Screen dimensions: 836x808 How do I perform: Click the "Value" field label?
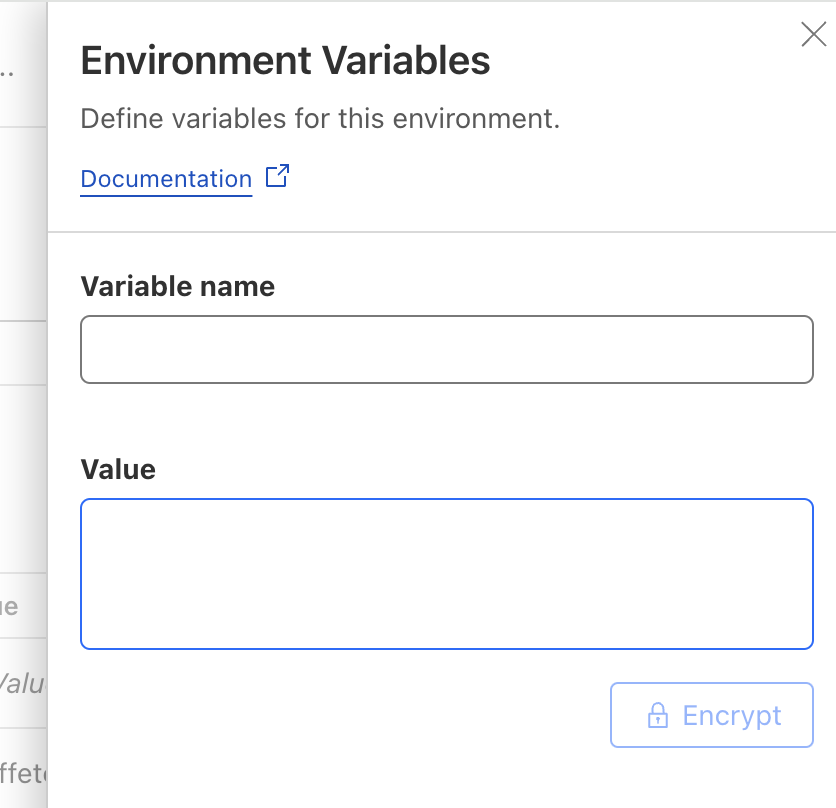[x=118, y=470]
